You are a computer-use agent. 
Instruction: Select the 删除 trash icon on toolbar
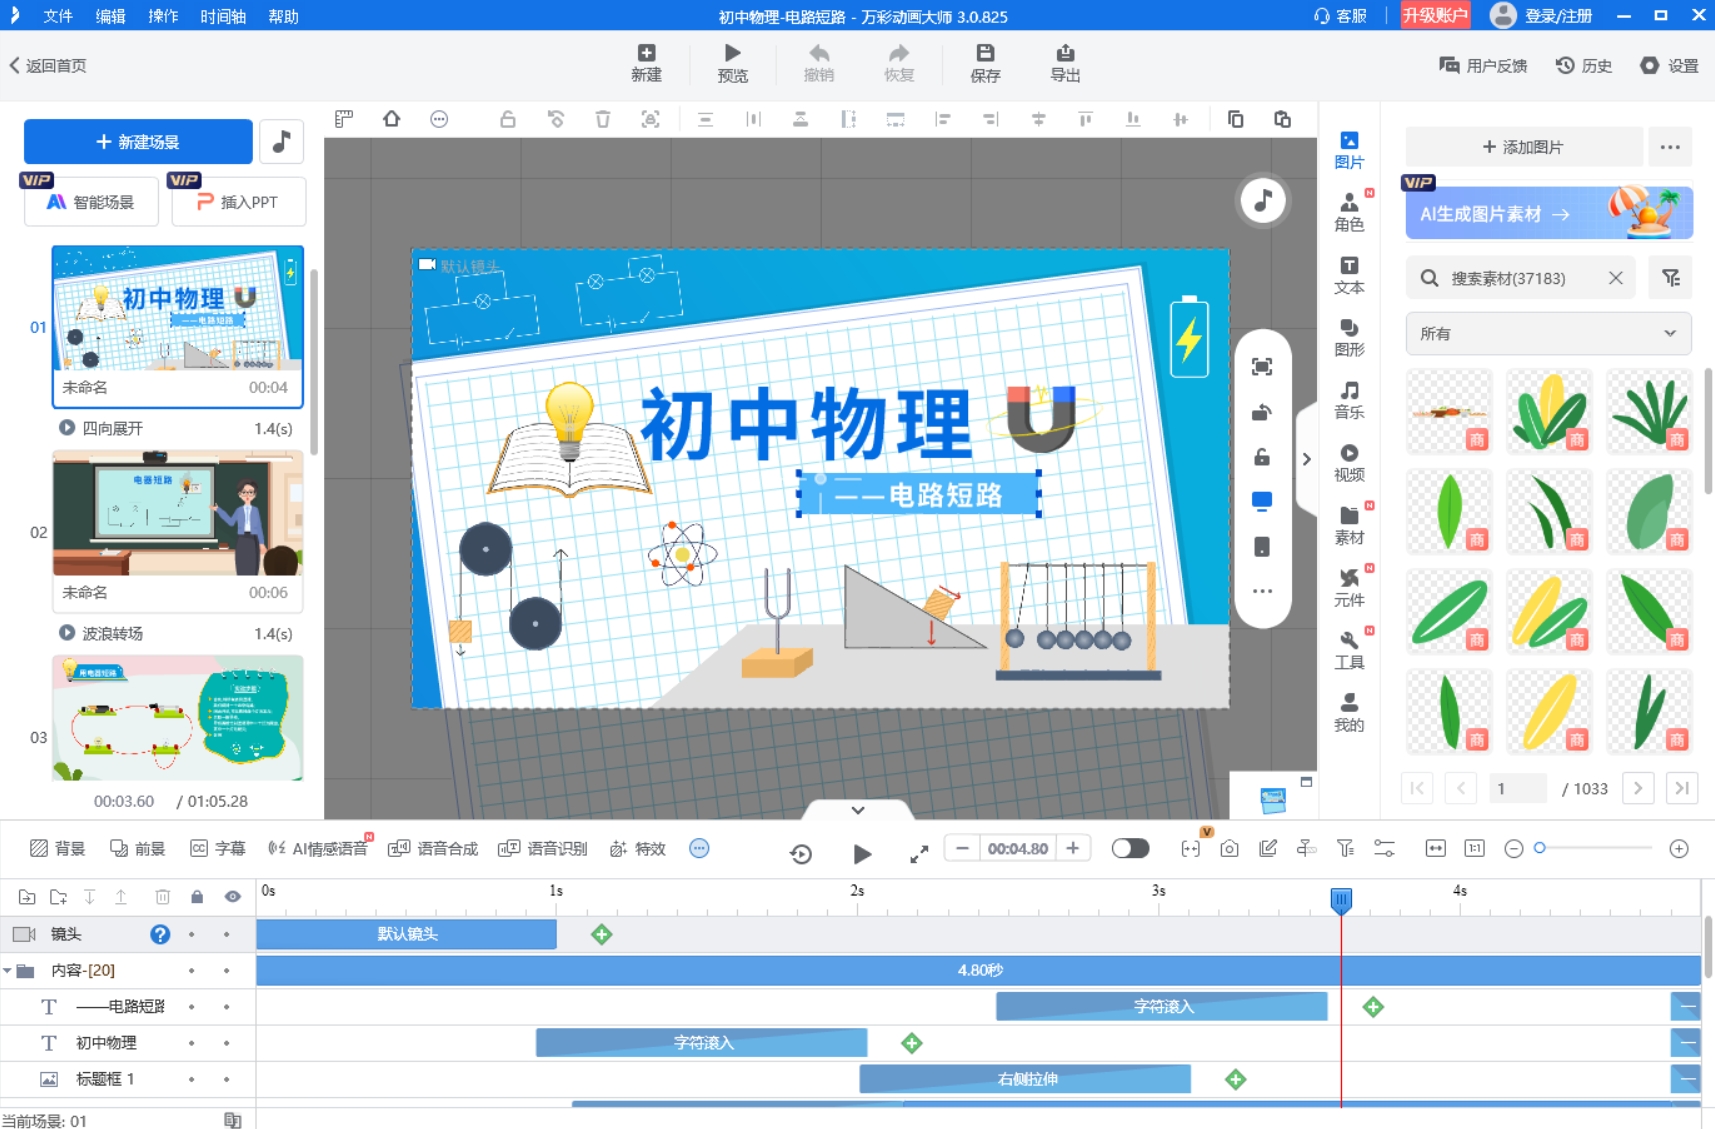pos(602,118)
